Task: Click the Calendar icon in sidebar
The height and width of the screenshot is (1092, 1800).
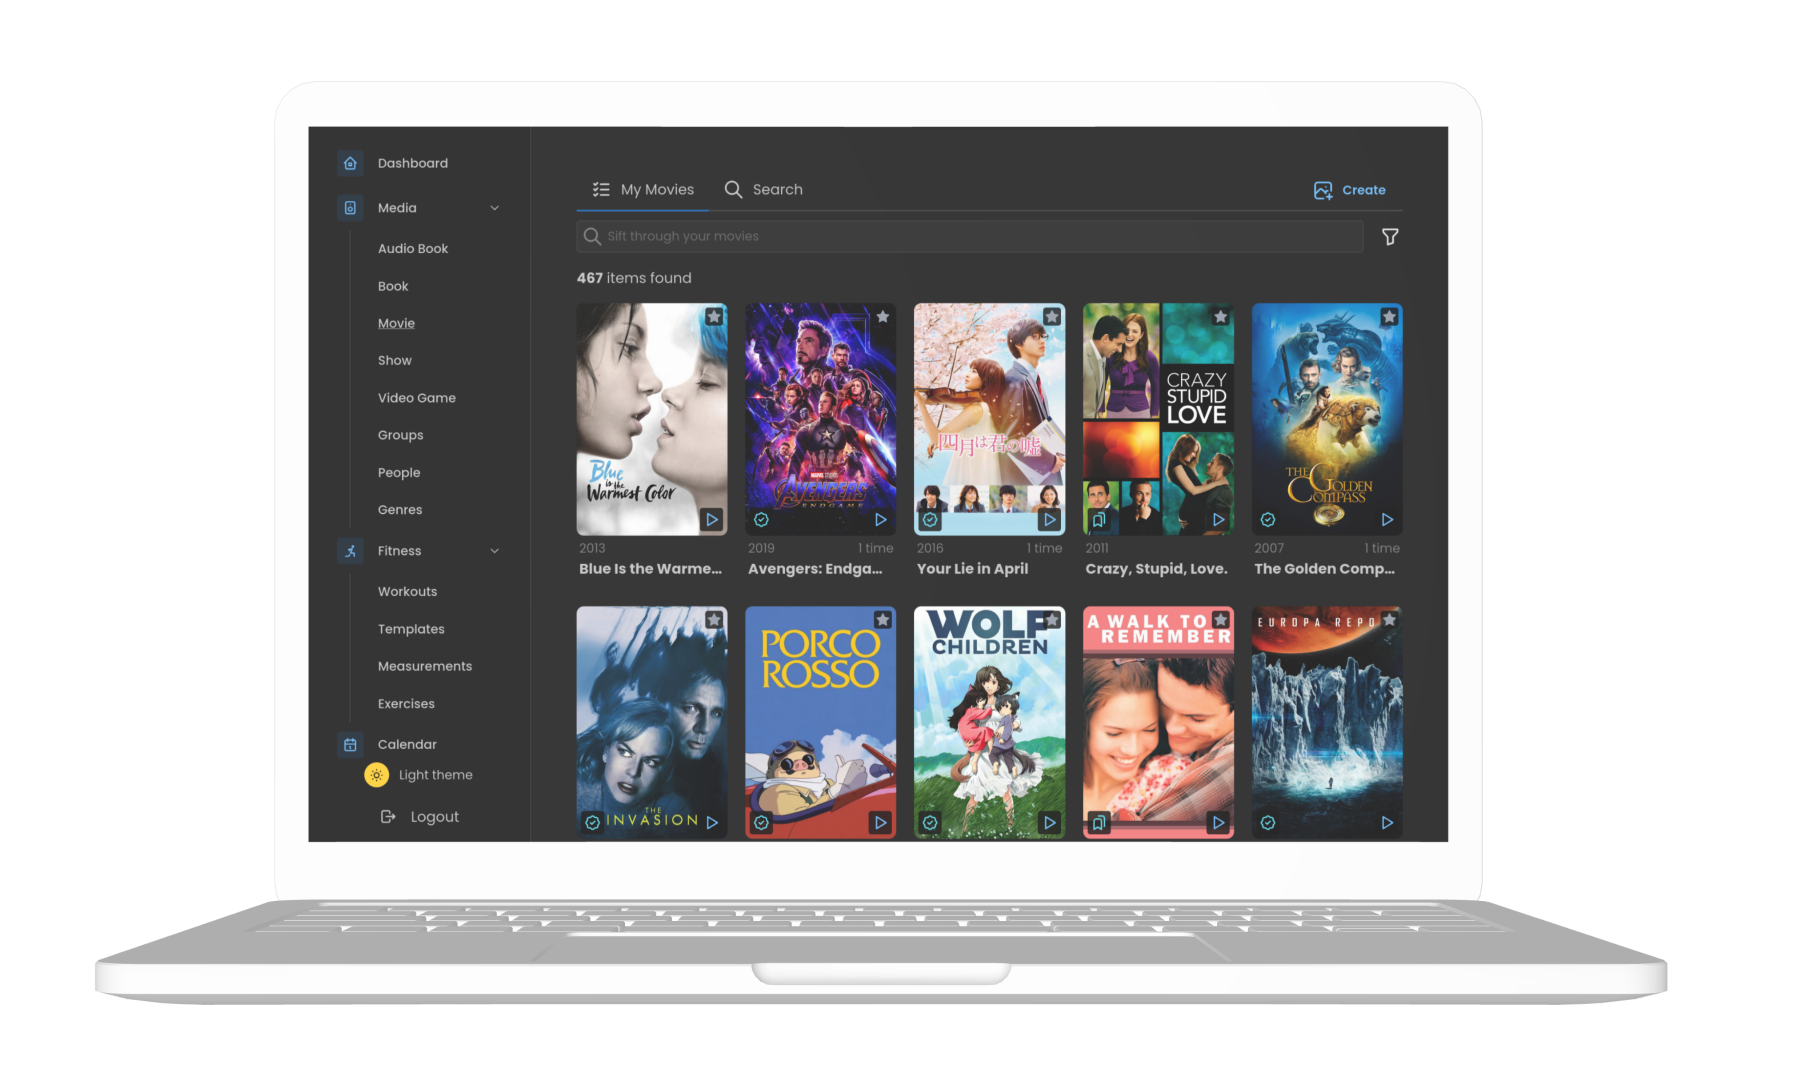Action: pyautogui.click(x=350, y=744)
